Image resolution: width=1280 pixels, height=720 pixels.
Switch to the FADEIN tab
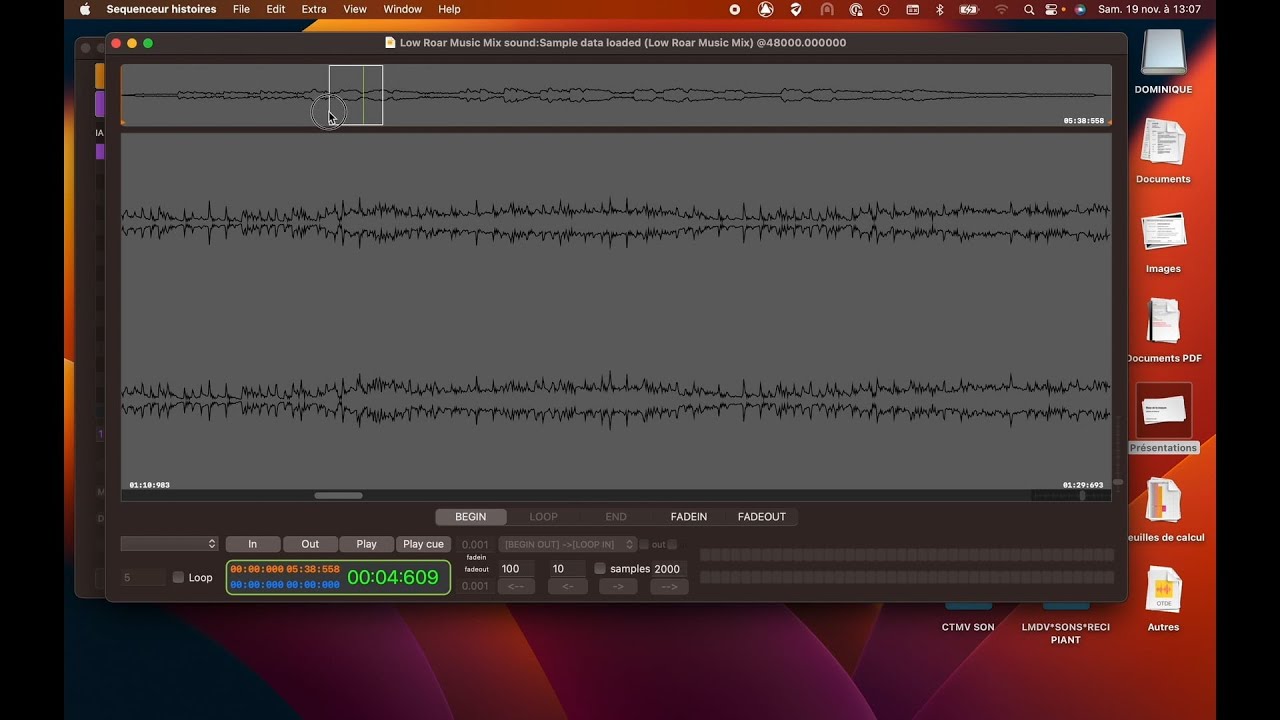(x=688, y=517)
